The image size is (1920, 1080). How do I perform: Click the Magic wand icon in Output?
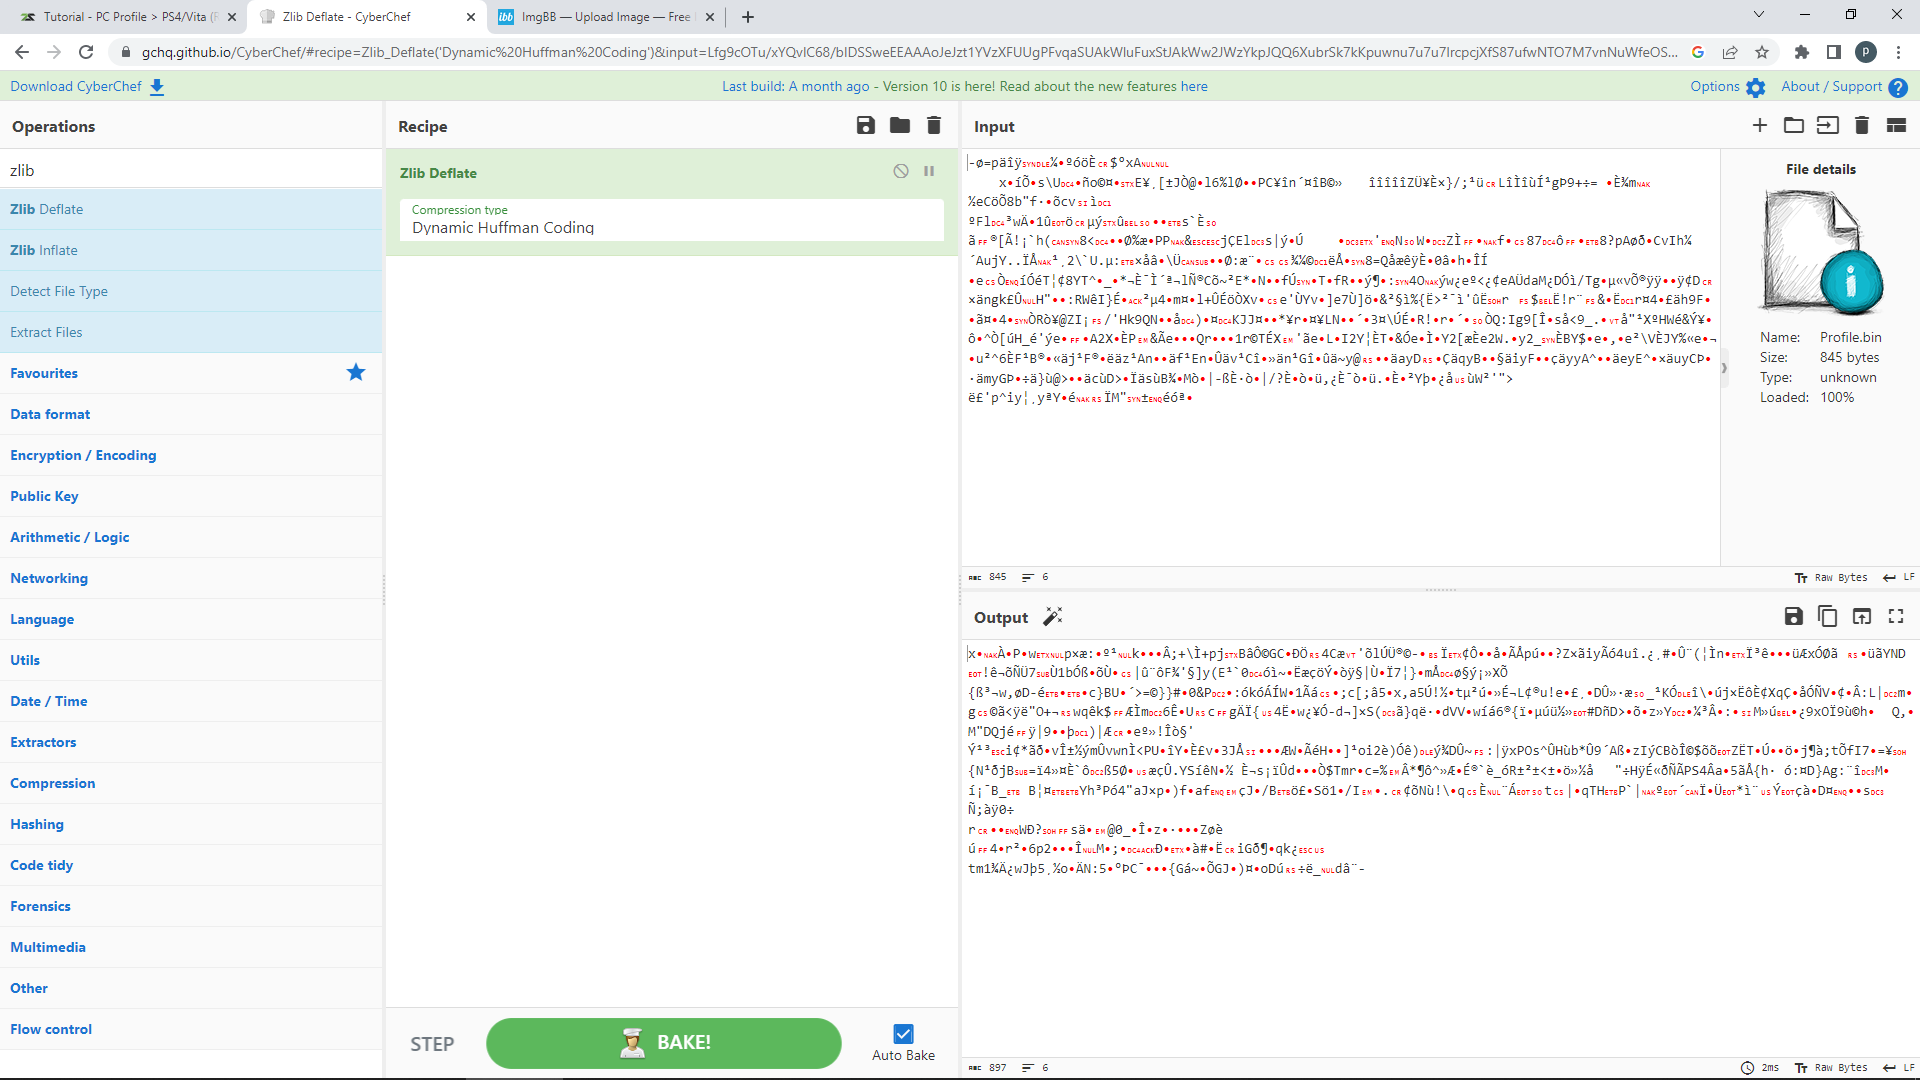pyautogui.click(x=1053, y=616)
